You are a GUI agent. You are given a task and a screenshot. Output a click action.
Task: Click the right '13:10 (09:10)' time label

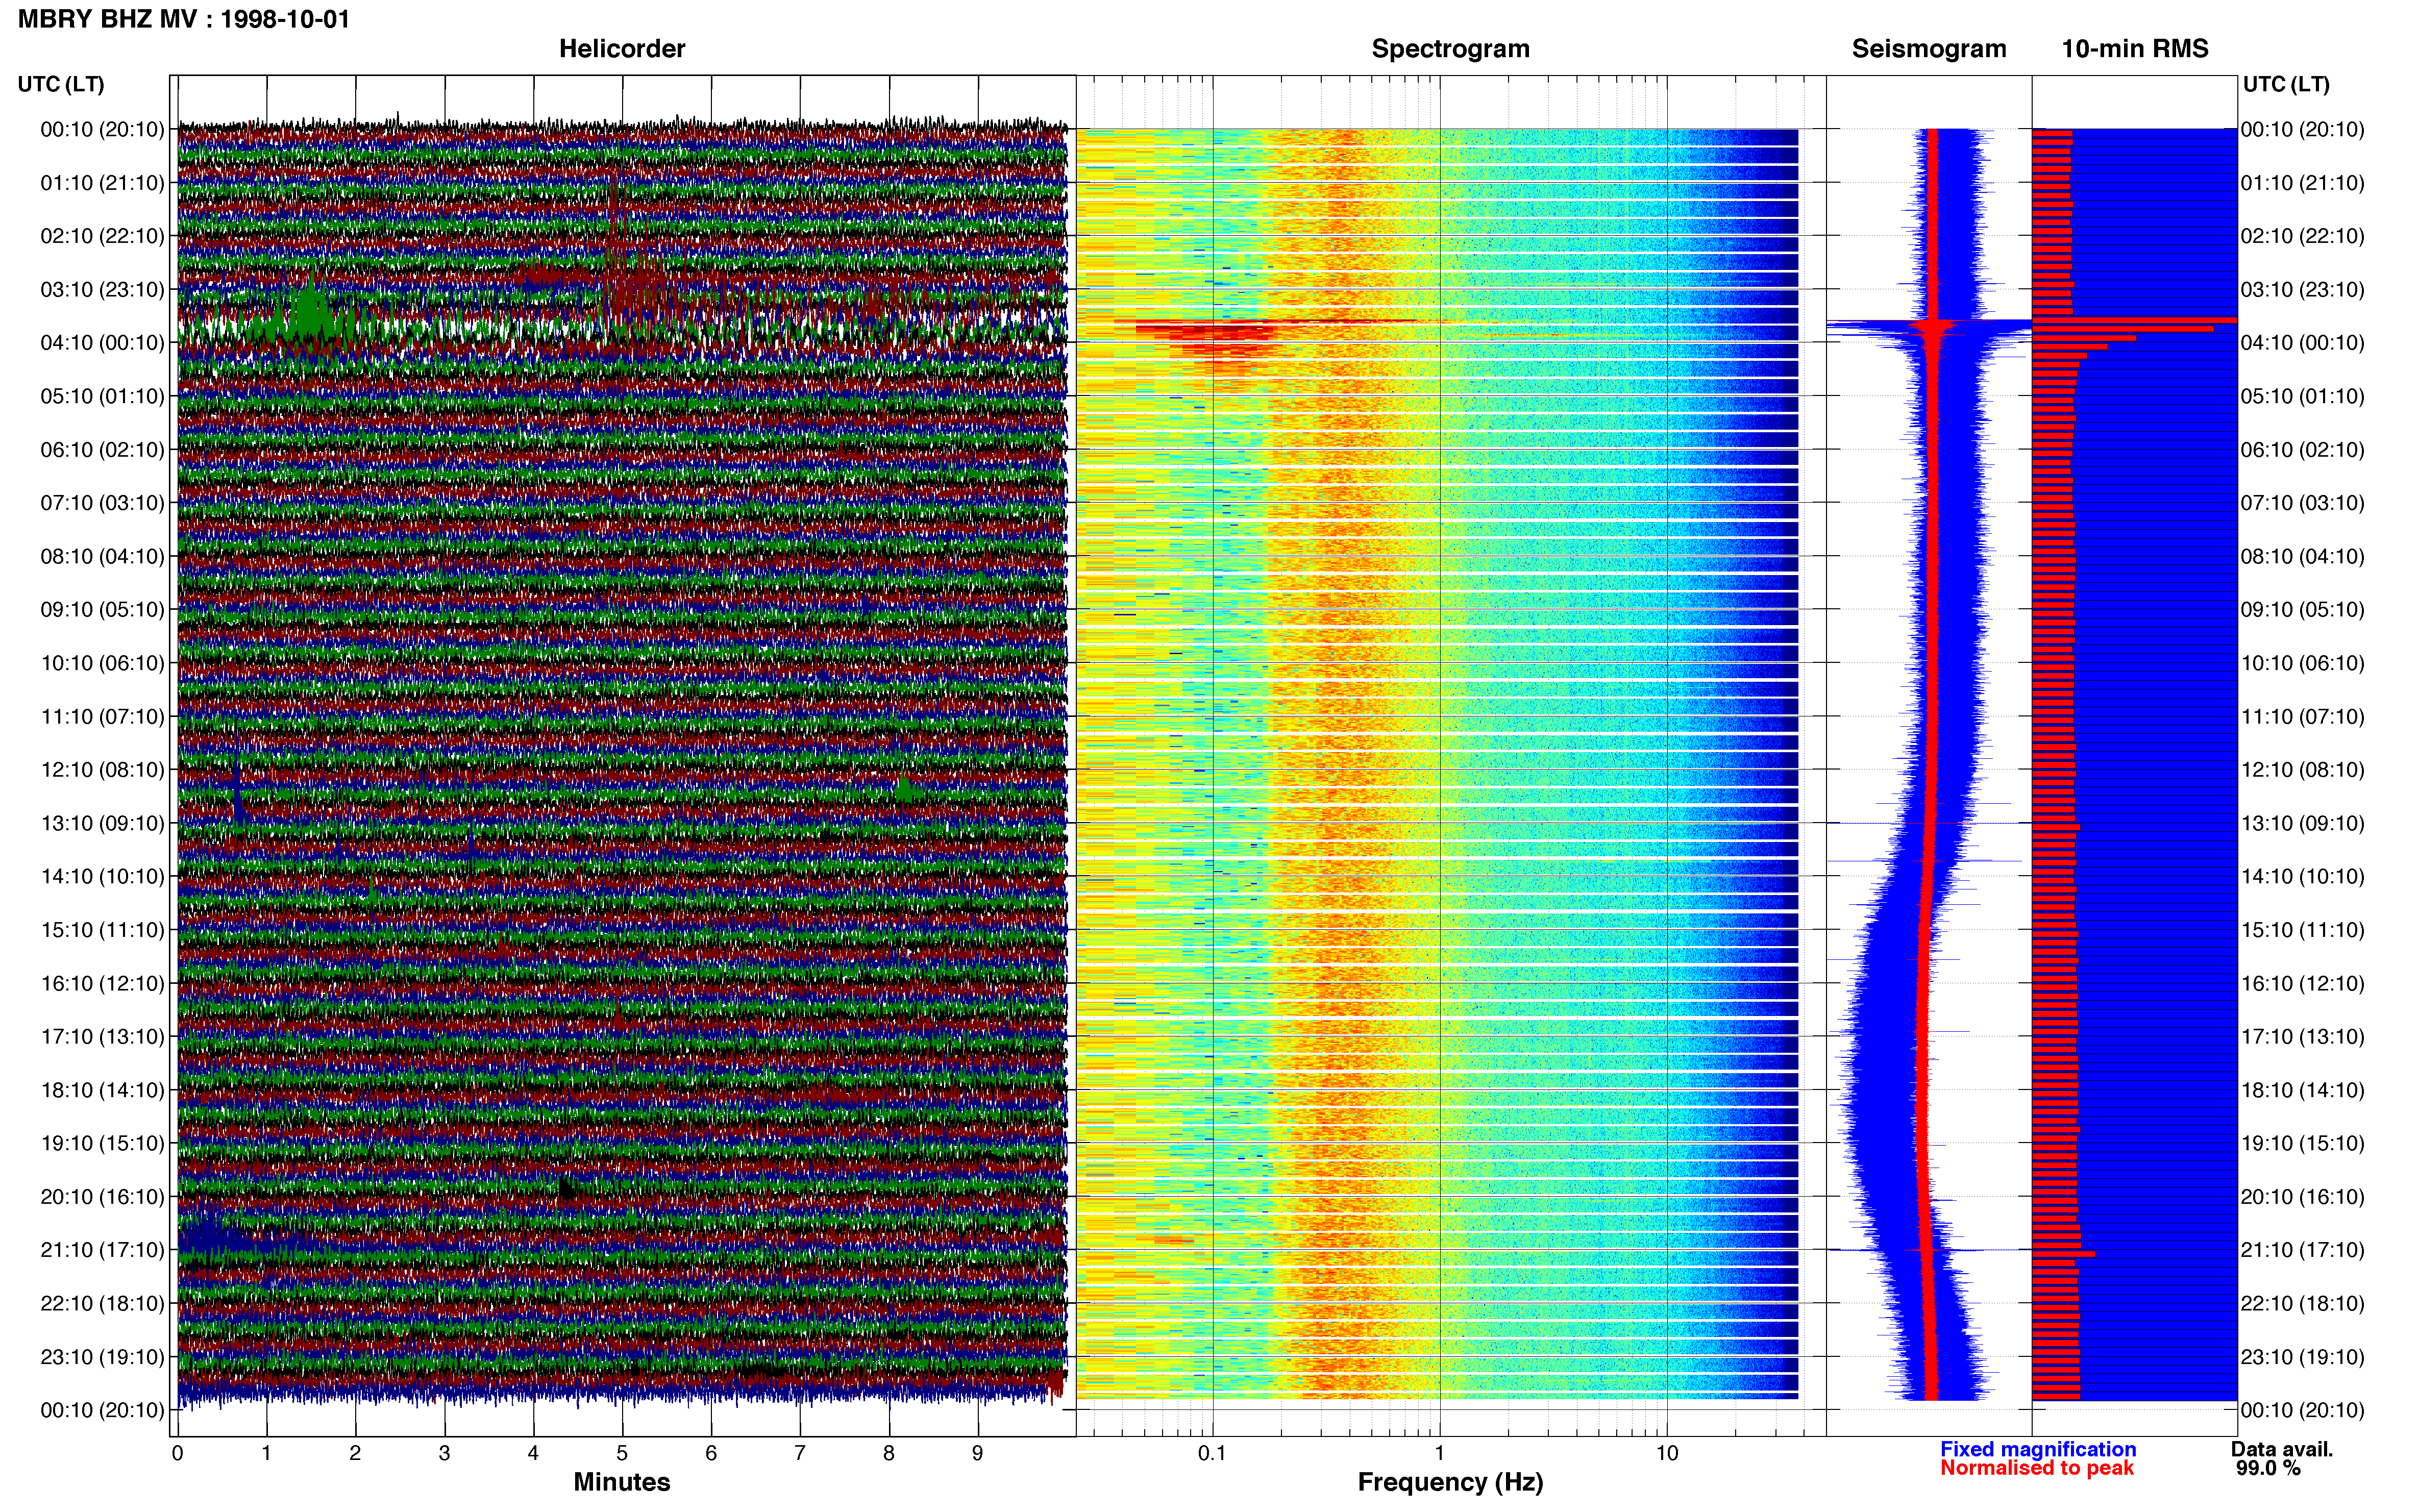[2302, 823]
